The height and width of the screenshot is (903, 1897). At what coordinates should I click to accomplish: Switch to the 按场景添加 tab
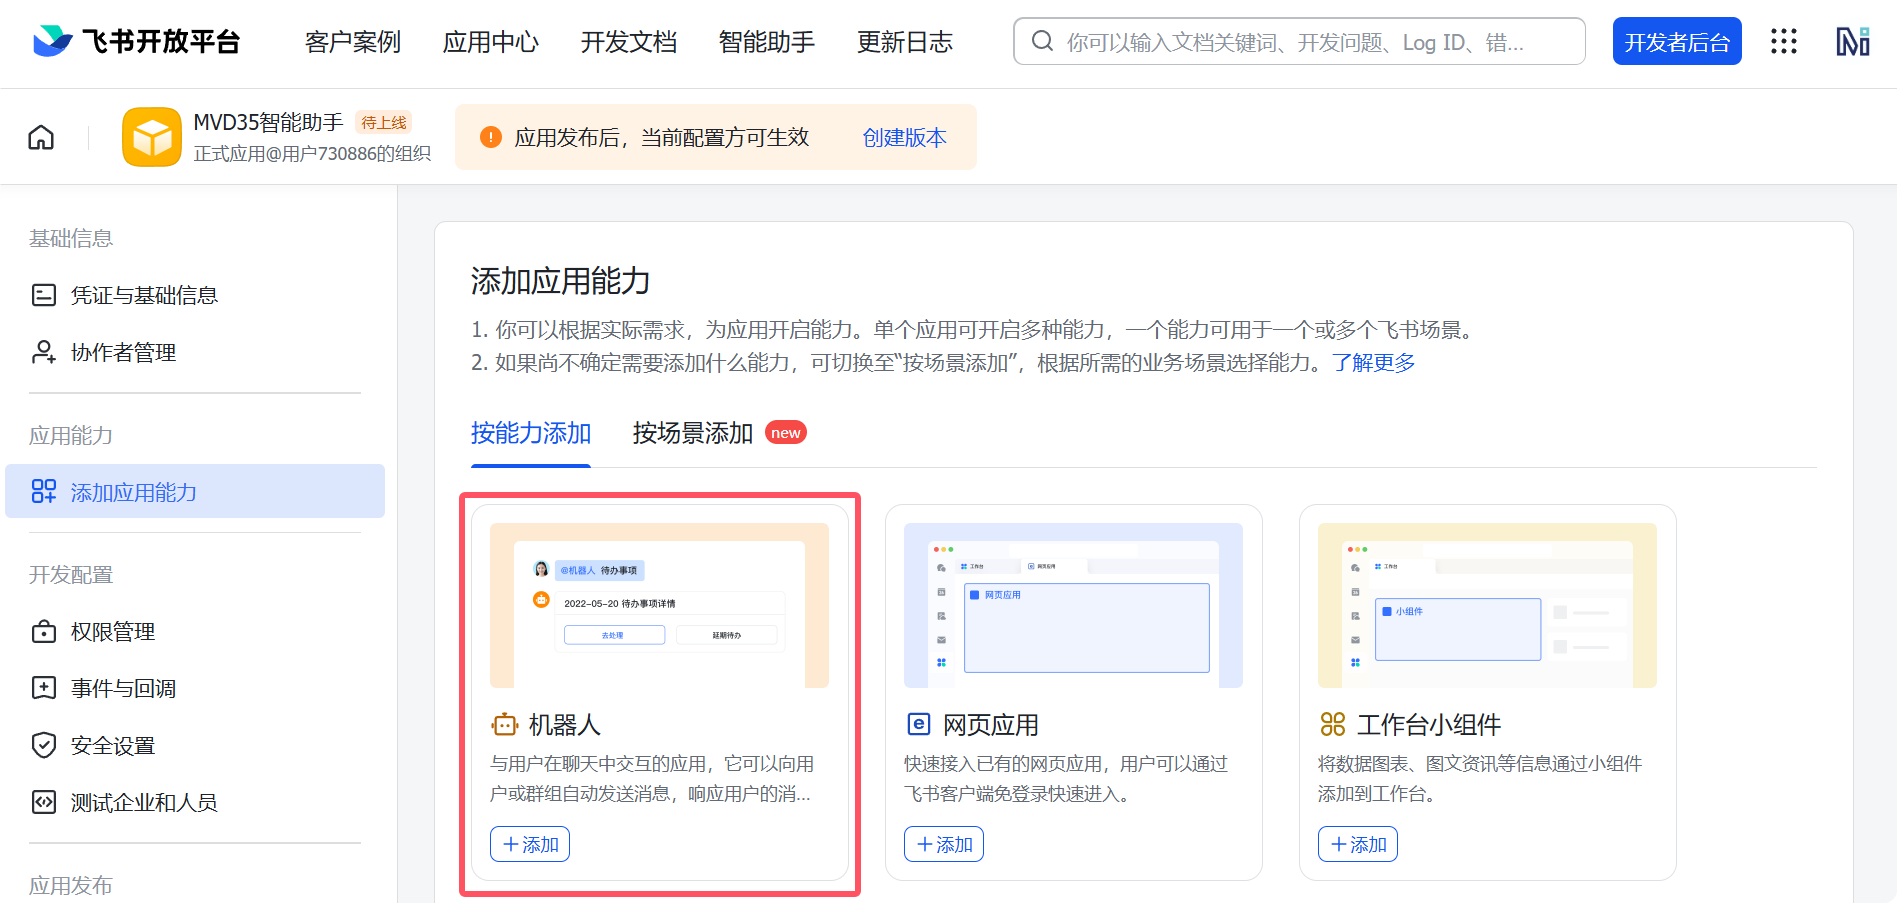693,433
